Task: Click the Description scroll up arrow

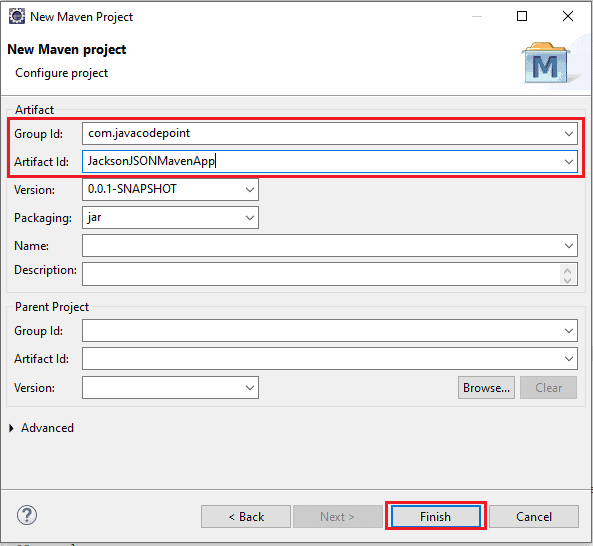Action: (567, 270)
